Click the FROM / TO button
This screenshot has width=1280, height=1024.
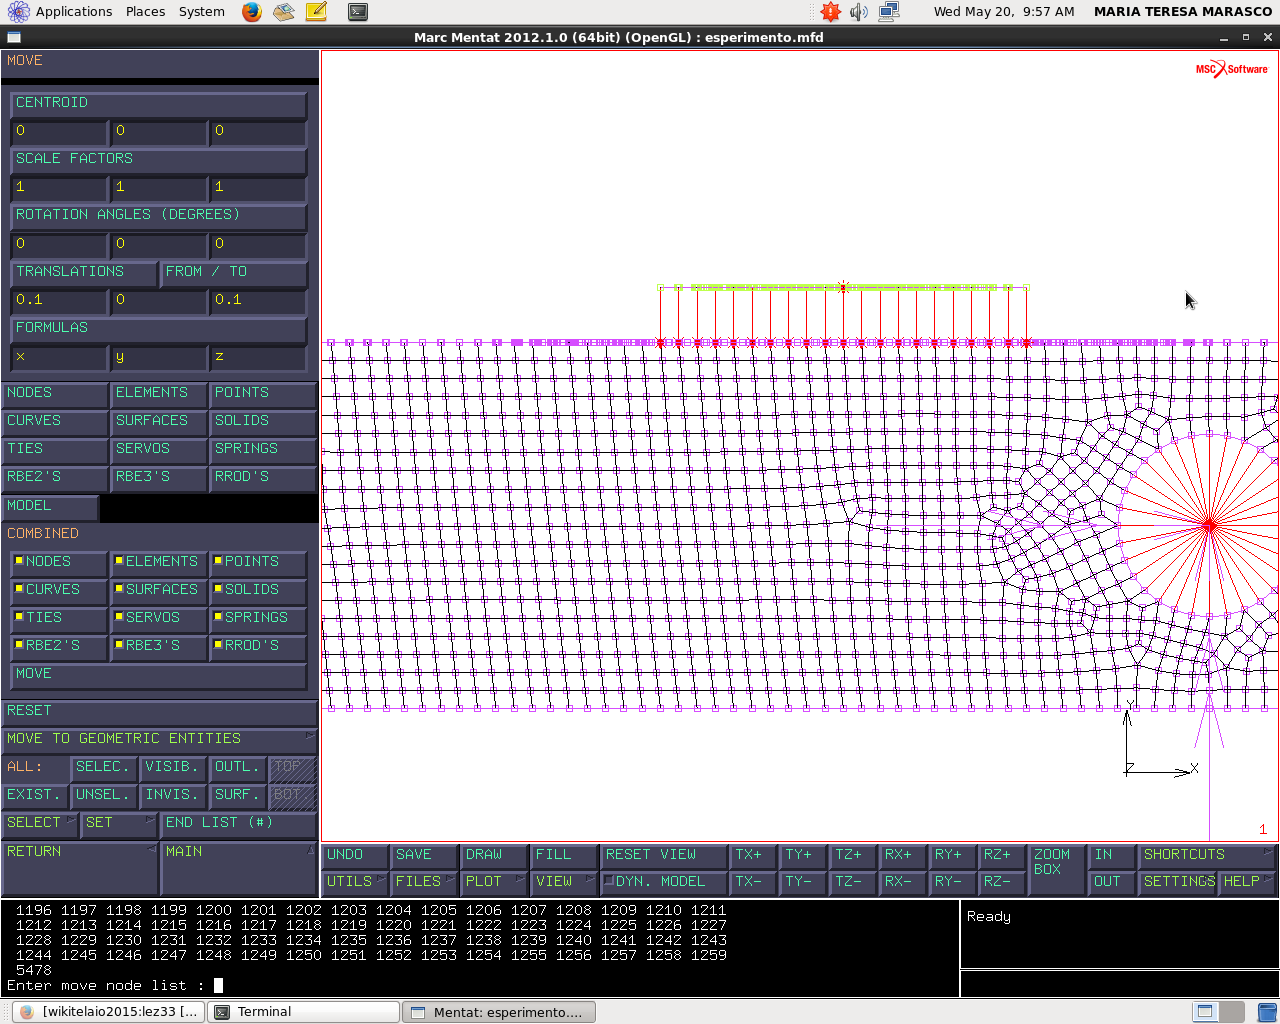click(233, 272)
